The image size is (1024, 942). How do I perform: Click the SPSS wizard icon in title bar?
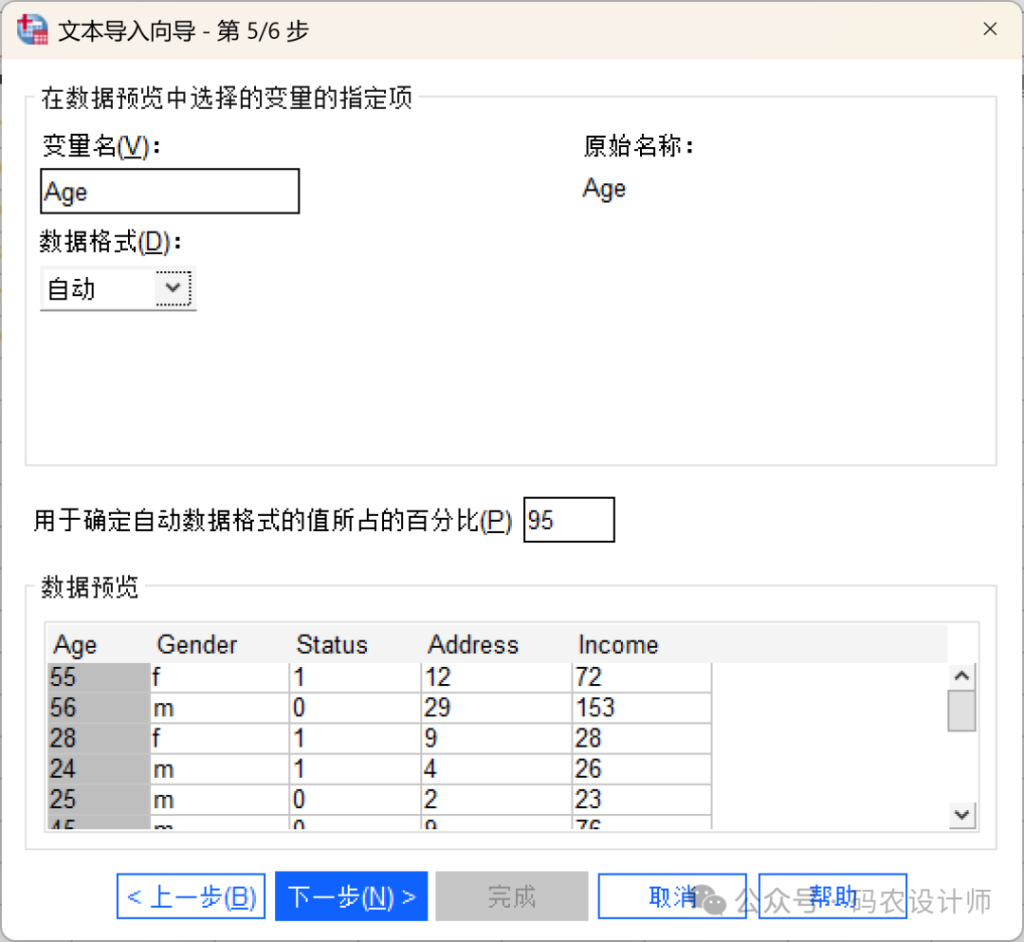[x=33, y=30]
